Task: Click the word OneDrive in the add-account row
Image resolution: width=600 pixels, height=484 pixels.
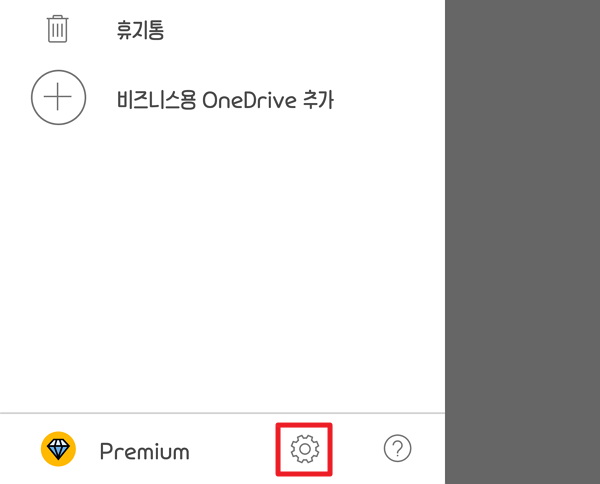Action: (249, 100)
